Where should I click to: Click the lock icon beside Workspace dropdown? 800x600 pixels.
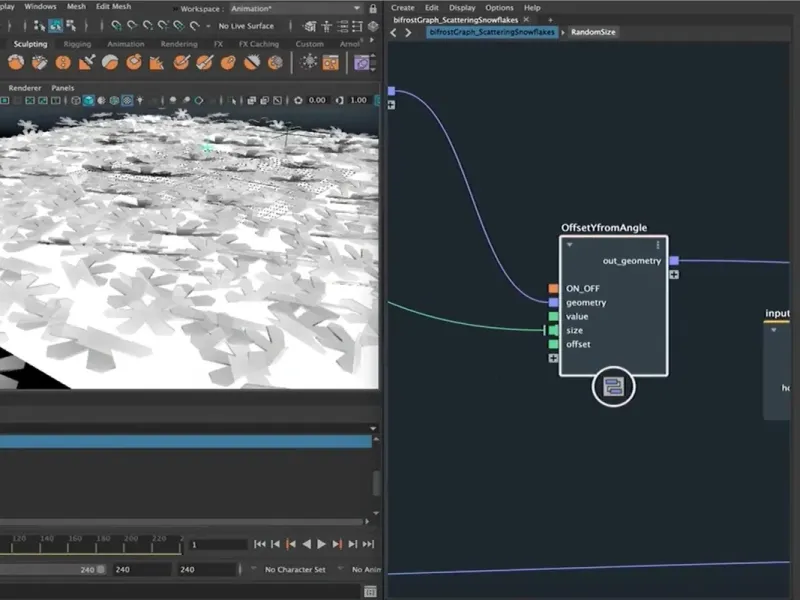[372, 9]
